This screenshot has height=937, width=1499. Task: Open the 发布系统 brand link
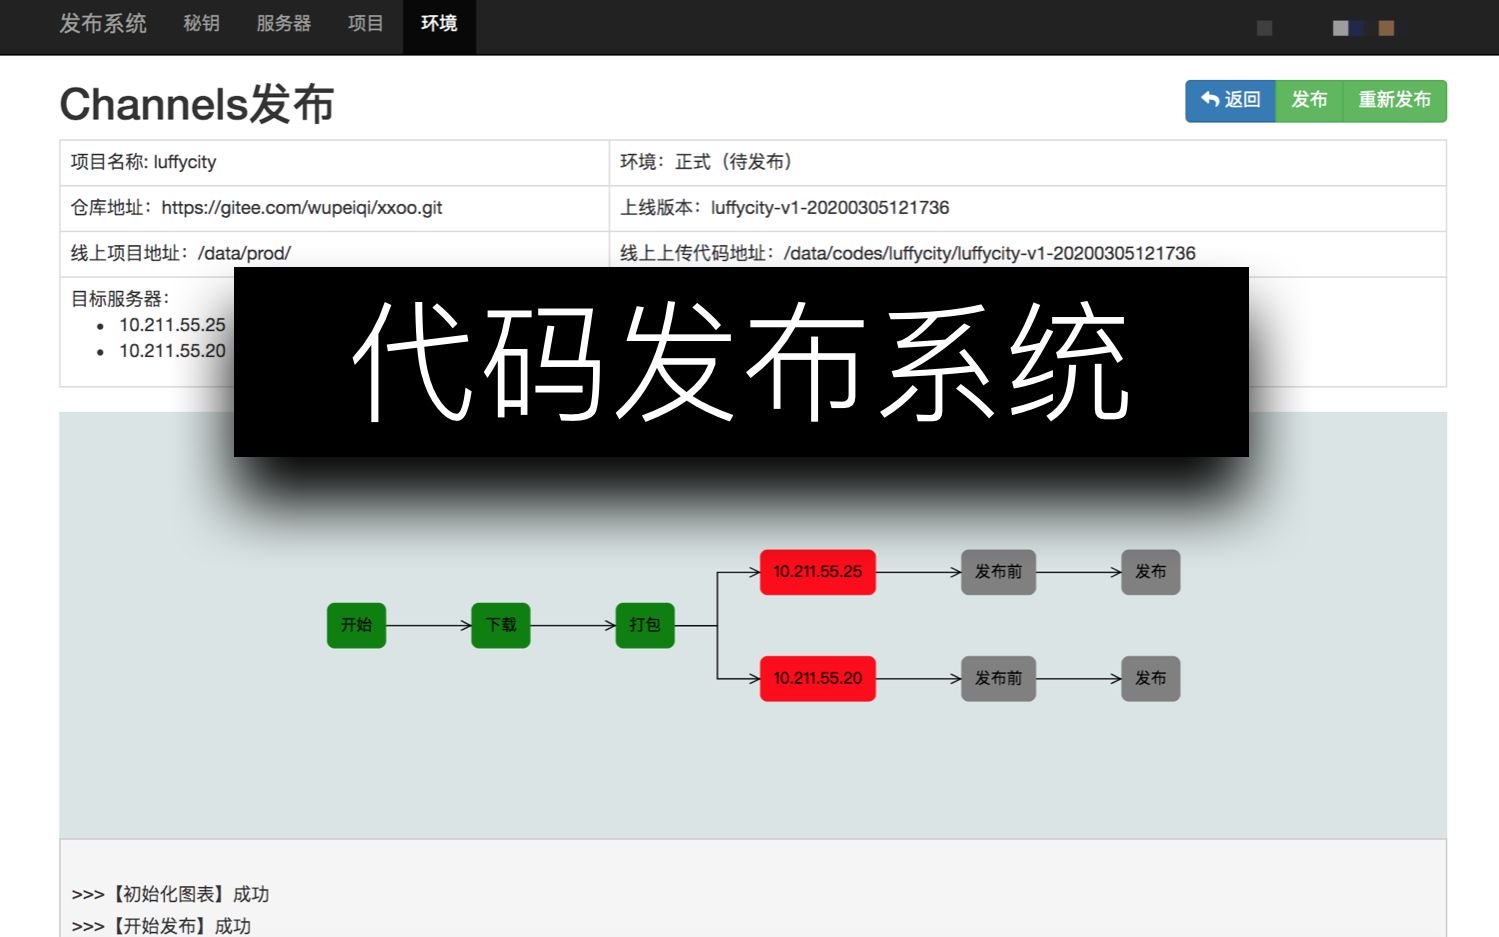pos(103,24)
